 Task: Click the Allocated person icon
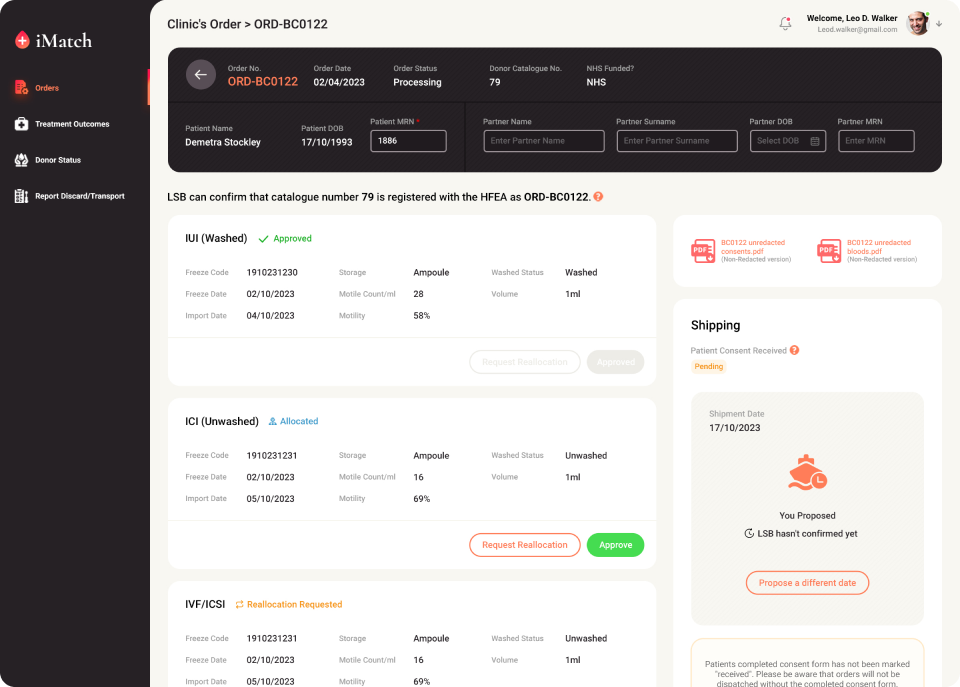click(x=272, y=421)
